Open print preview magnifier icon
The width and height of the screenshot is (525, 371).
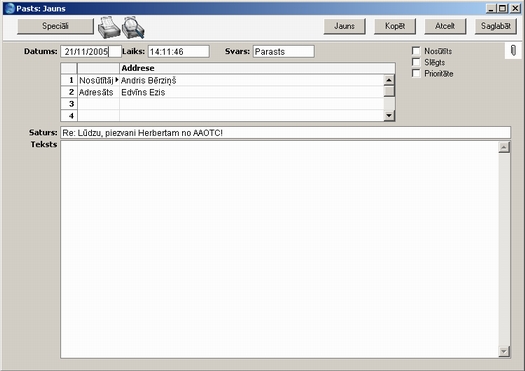pos(133,27)
